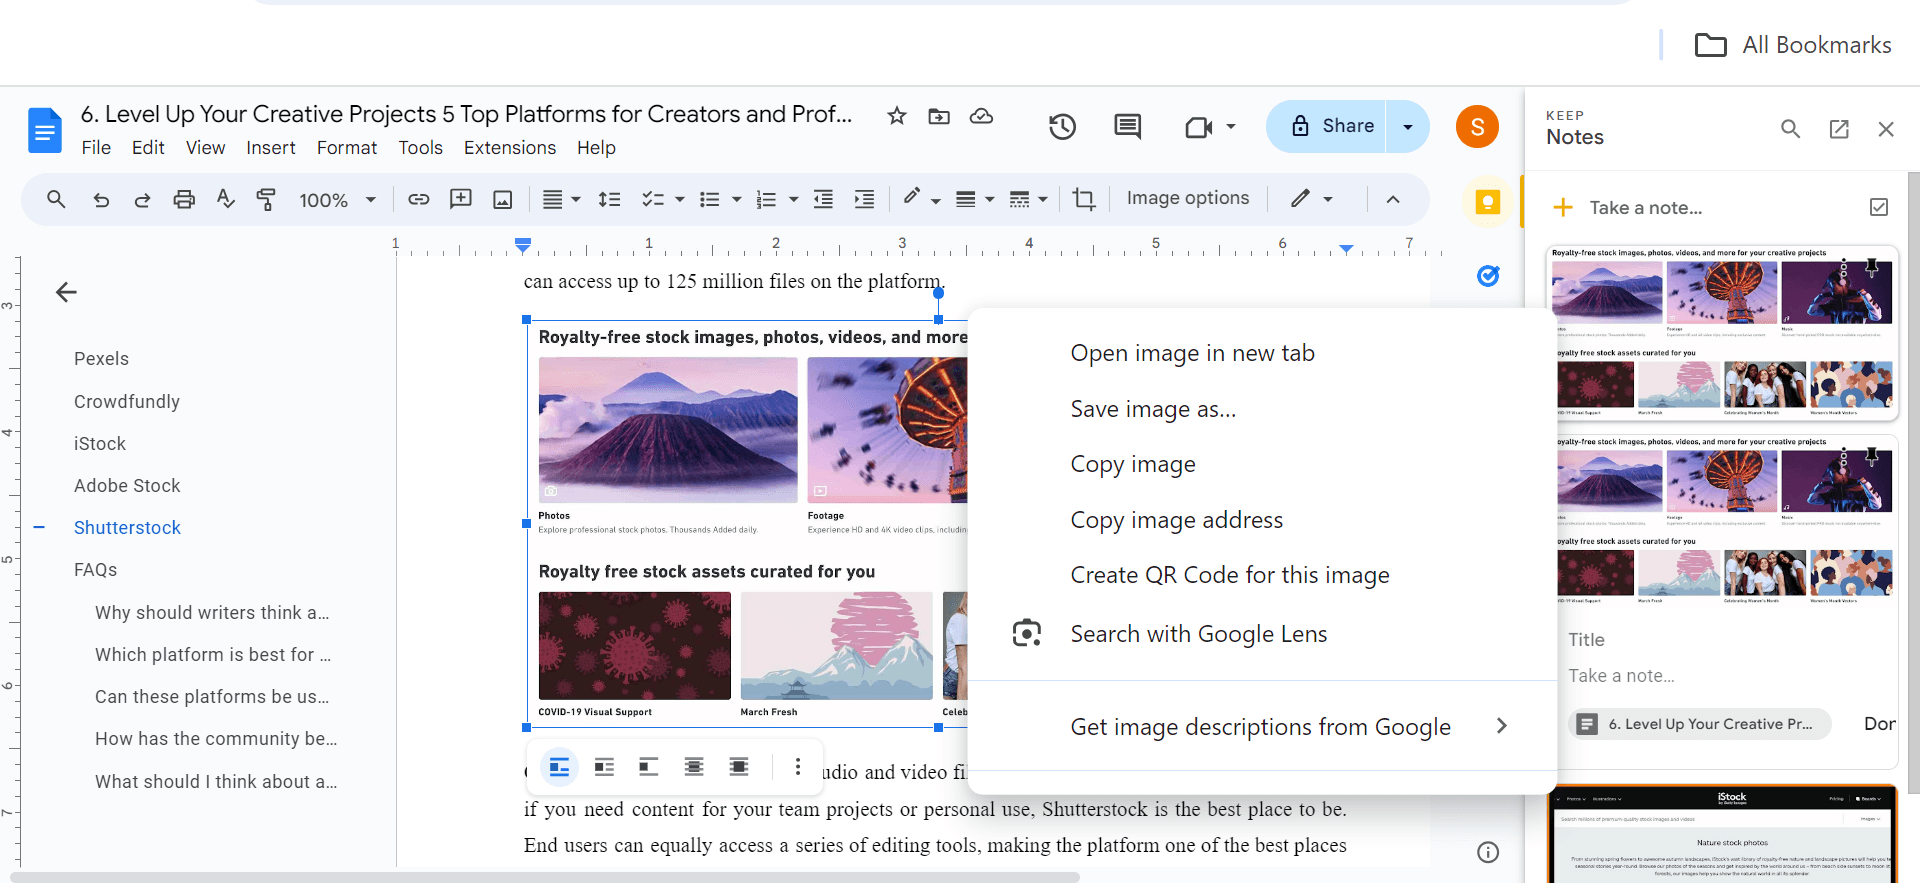
Task: Select the break text layout option
Action: (649, 767)
